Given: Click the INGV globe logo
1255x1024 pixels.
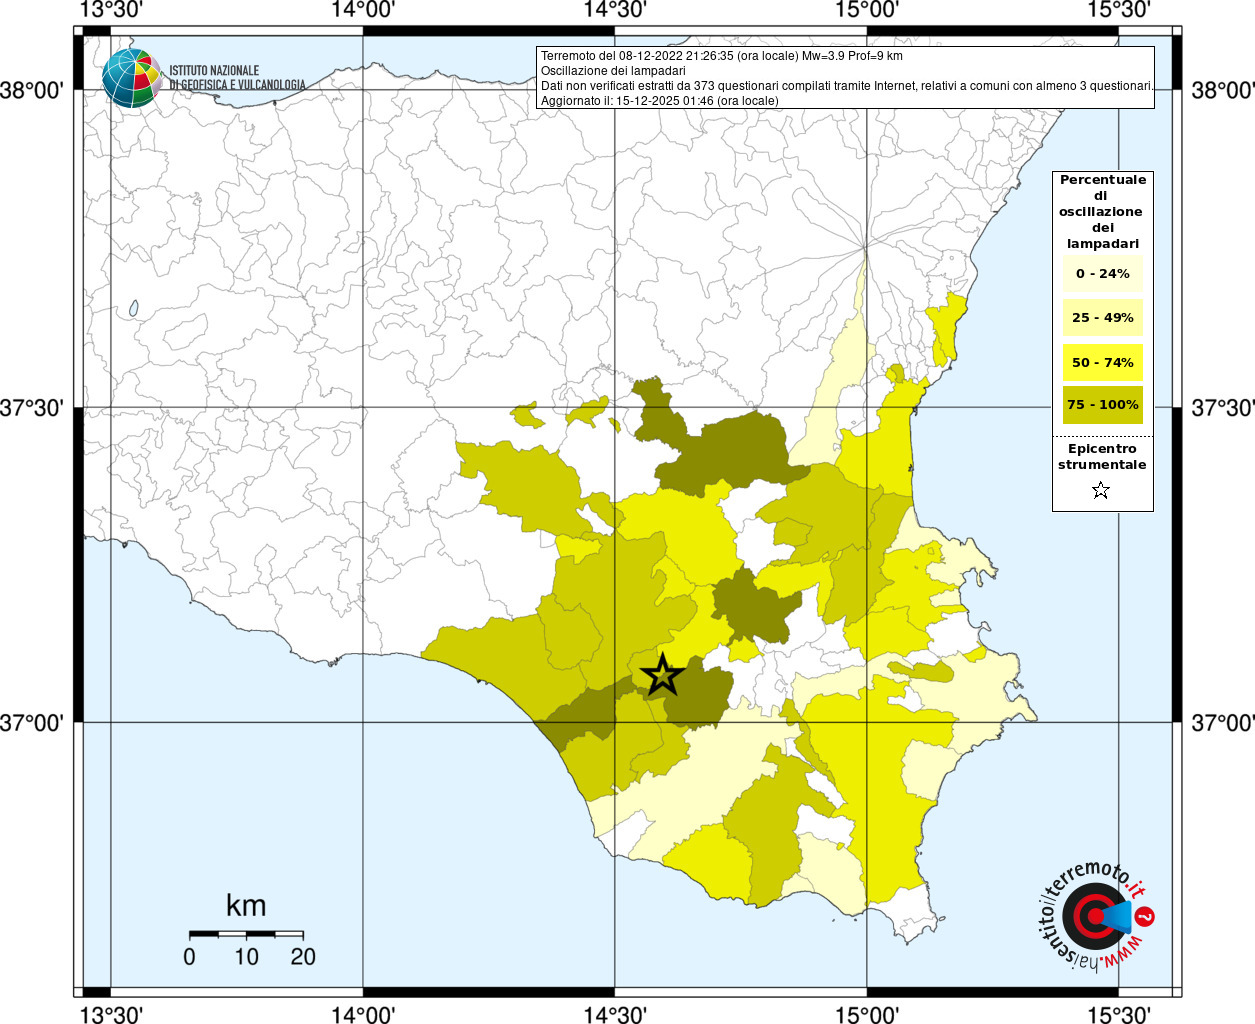Looking at the screenshot, I should [131, 78].
